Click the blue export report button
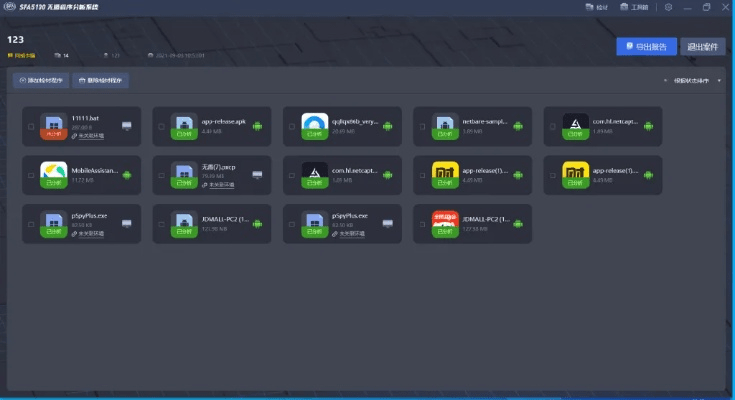Viewport: 735px width, 400px height. point(646,46)
